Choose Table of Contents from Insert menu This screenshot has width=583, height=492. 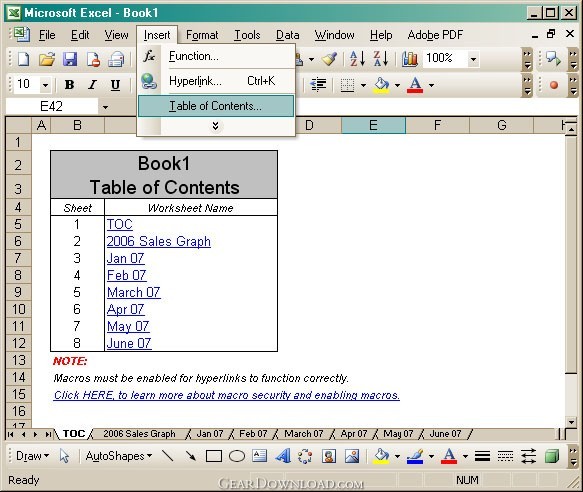coord(216,106)
